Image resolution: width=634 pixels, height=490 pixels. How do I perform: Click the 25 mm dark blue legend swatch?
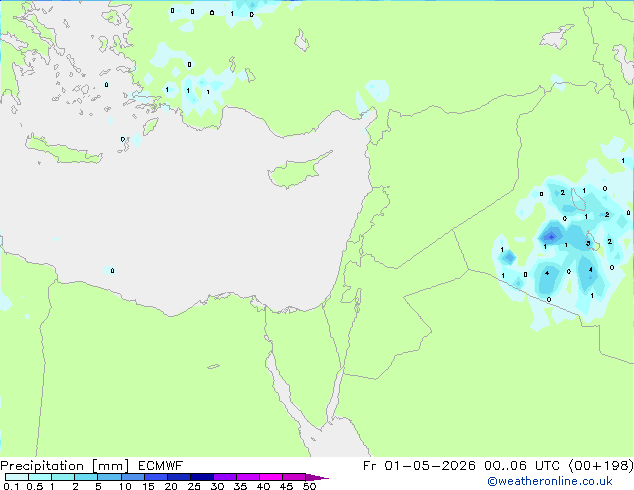(201, 477)
